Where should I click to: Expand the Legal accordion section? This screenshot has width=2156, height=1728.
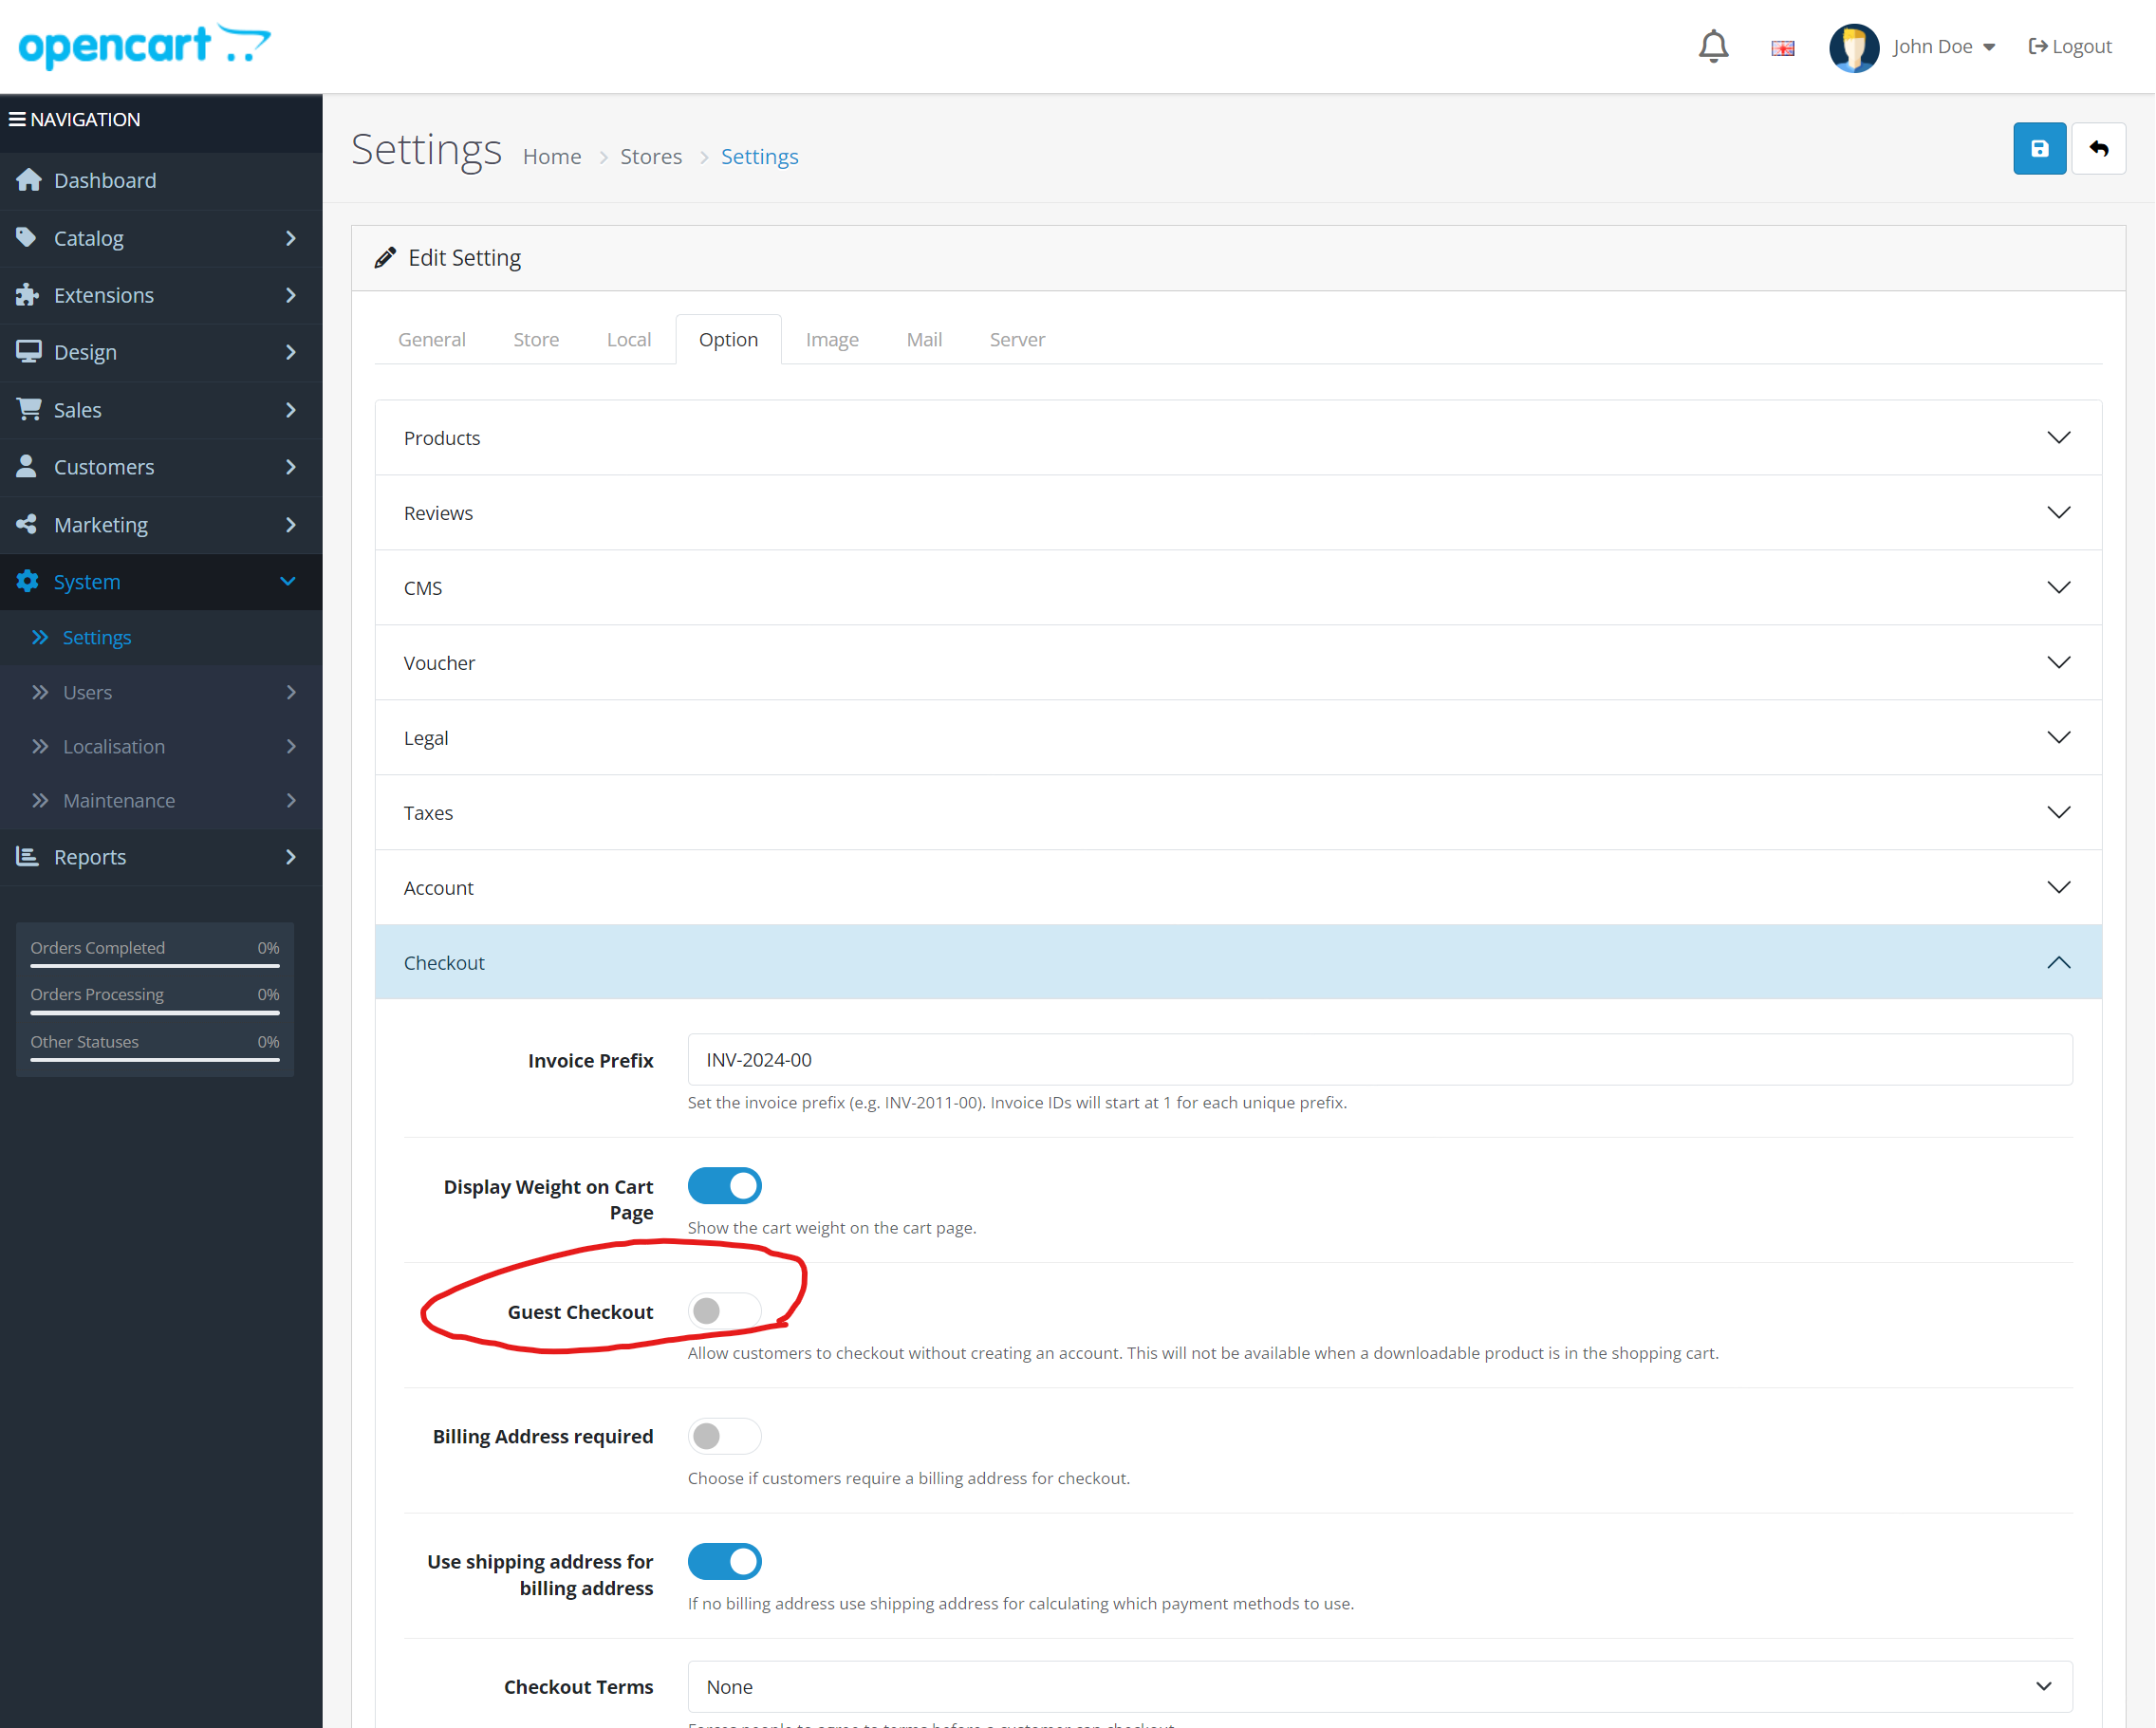pos(1238,738)
